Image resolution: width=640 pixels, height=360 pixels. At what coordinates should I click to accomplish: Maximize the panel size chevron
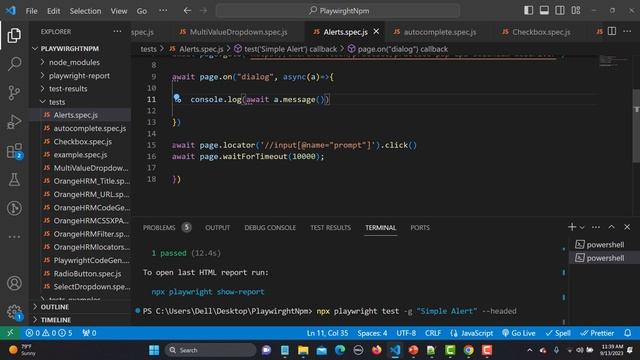click(611, 227)
